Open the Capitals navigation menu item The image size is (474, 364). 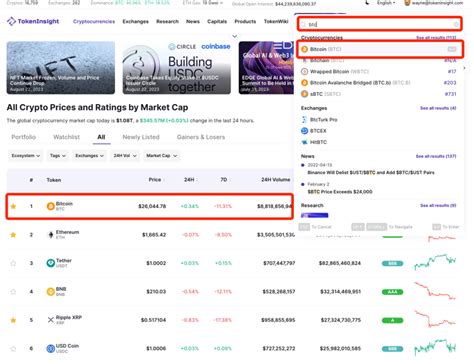[217, 21]
